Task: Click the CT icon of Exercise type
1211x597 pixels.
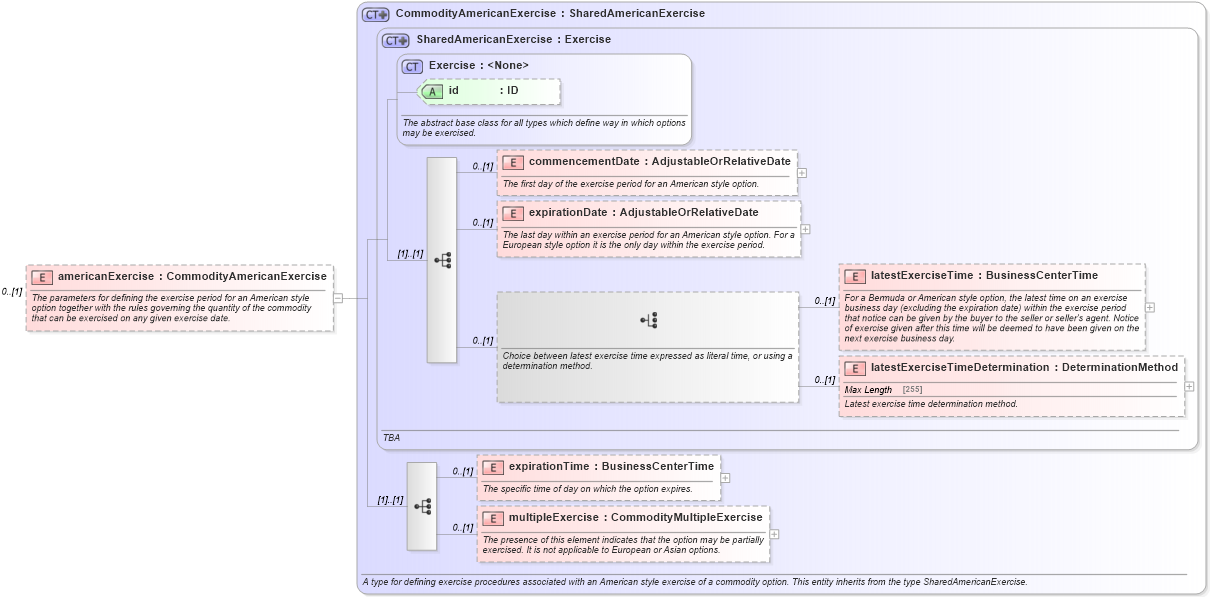Action: pyautogui.click(x=413, y=66)
